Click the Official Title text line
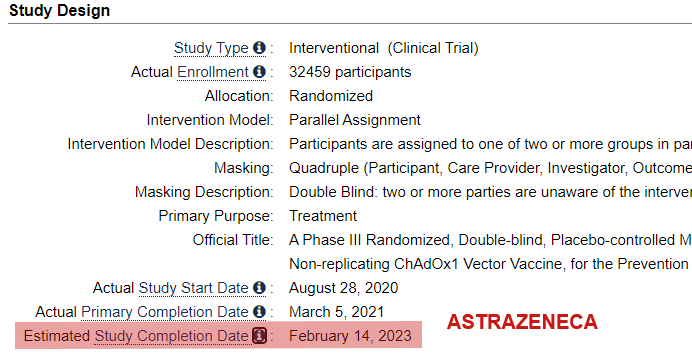Viewport: 692px width, 361px height. pos(490,240)
